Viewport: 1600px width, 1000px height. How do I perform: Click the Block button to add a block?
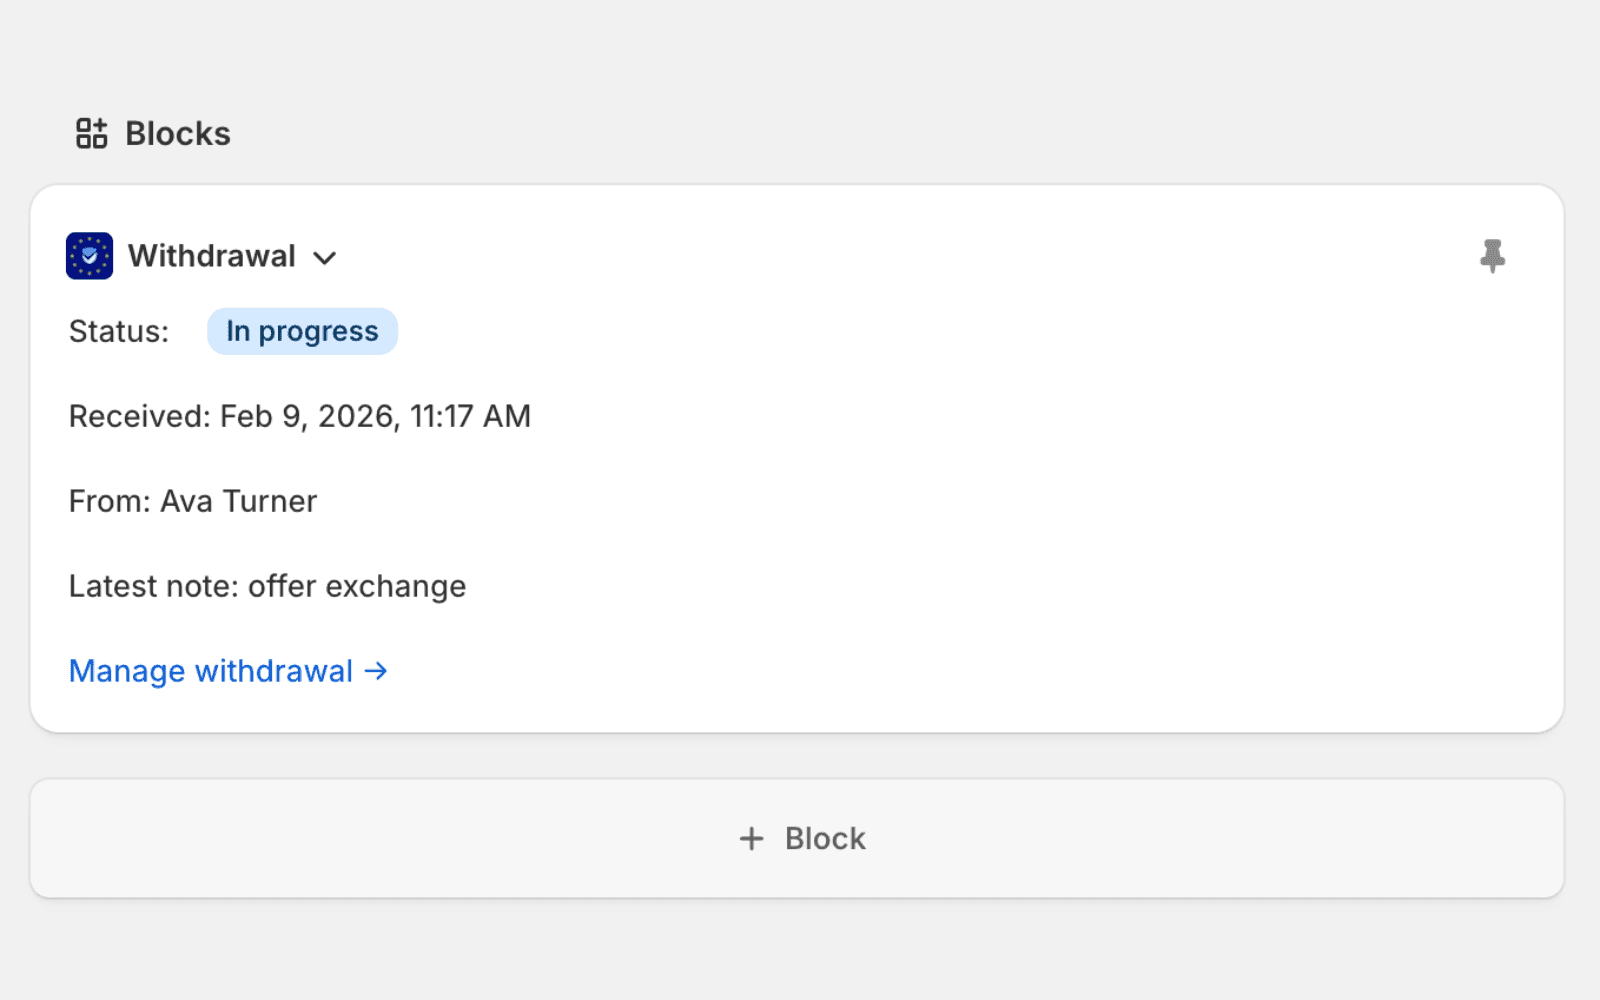click(x=800, y=838)
